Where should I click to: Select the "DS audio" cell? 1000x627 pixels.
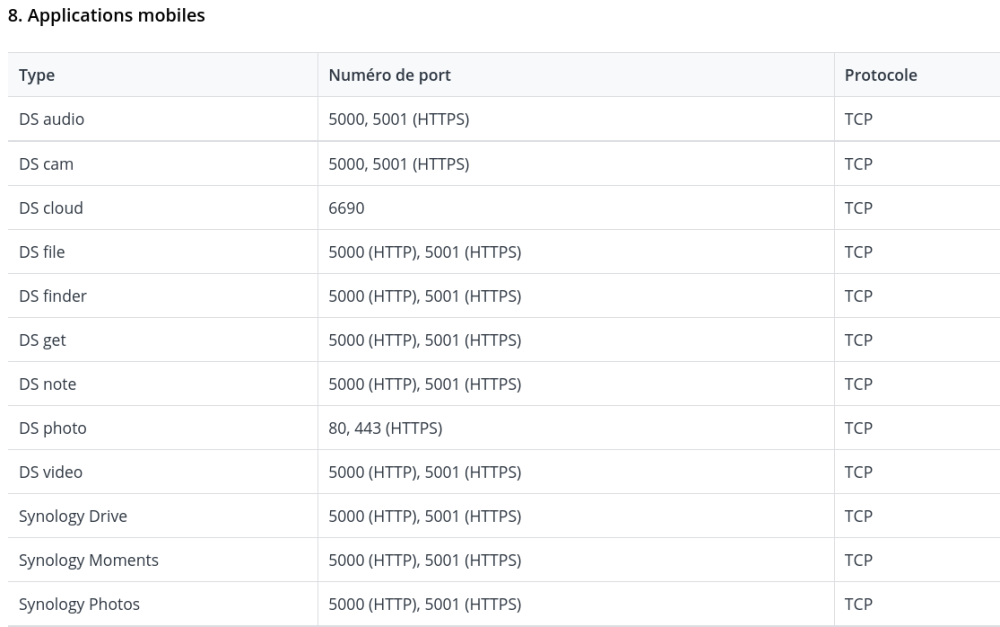point(51,119)
